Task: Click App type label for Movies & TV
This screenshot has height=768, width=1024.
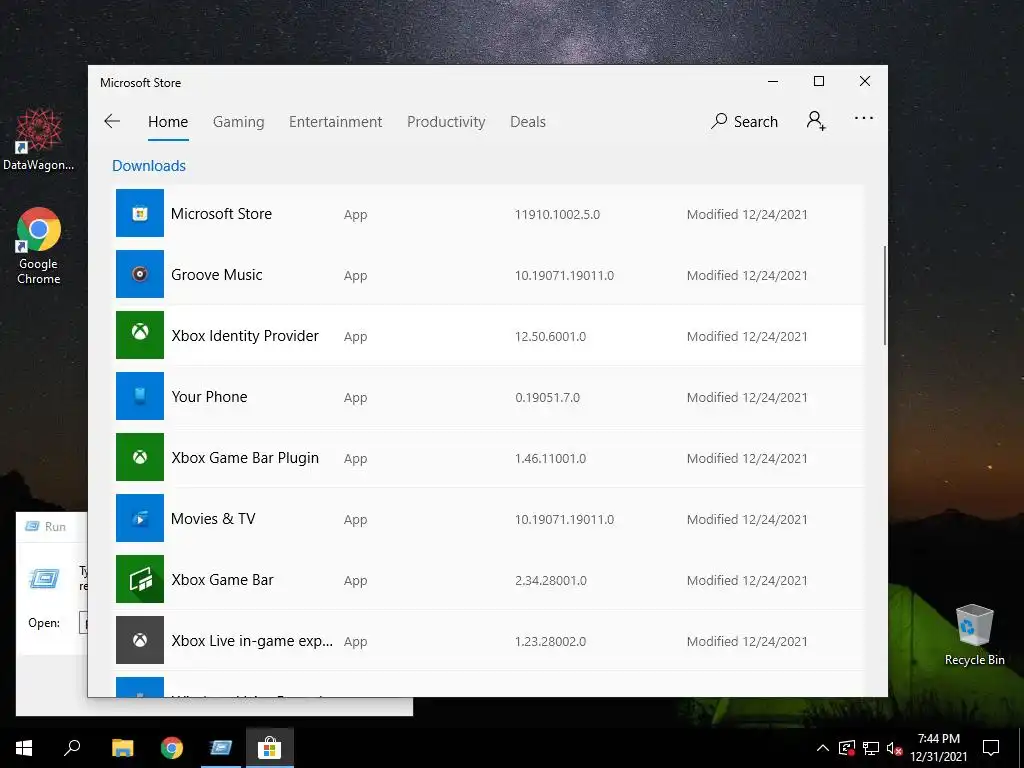Action: (355, 520)
